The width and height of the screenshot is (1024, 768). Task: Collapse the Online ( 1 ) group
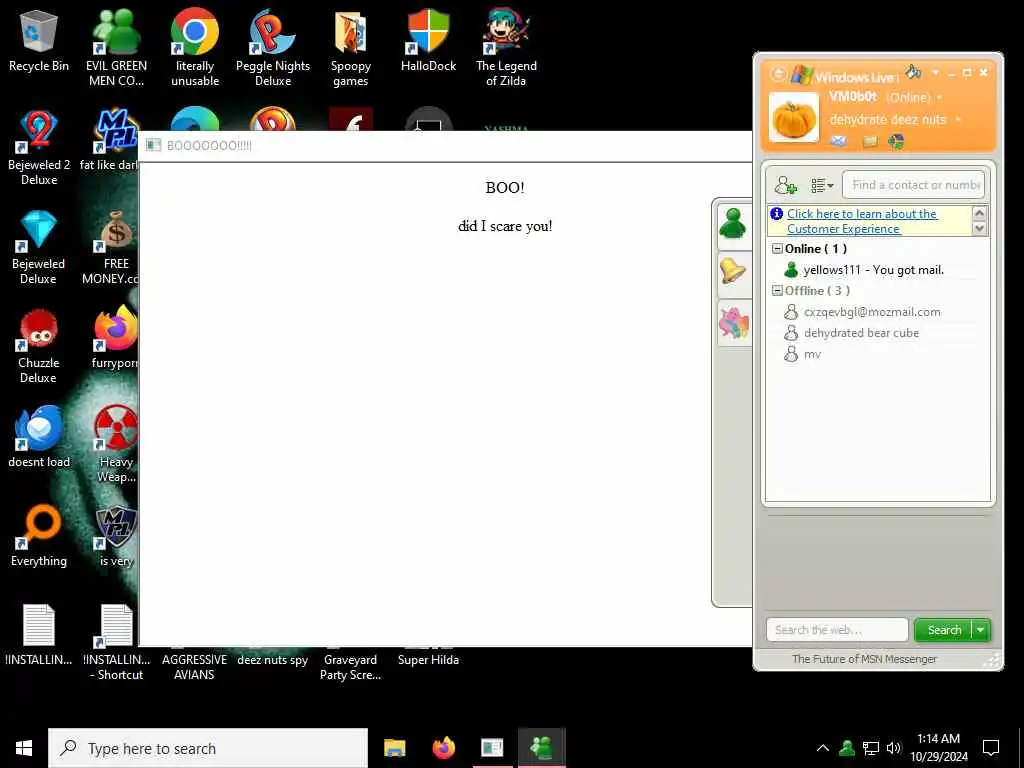777,249
